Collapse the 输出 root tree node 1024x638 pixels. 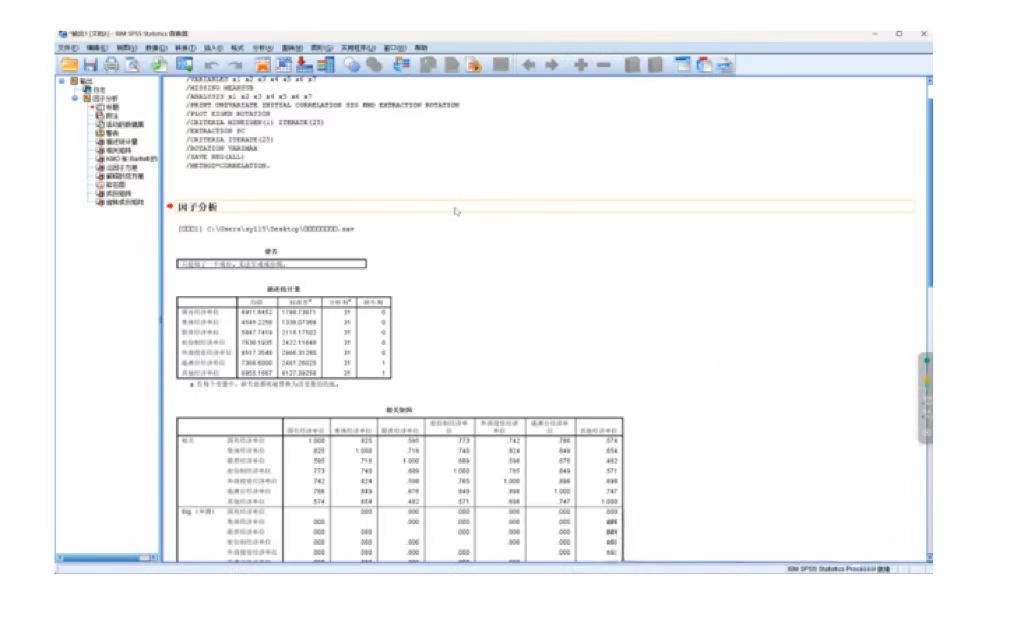tap(62, 81)
